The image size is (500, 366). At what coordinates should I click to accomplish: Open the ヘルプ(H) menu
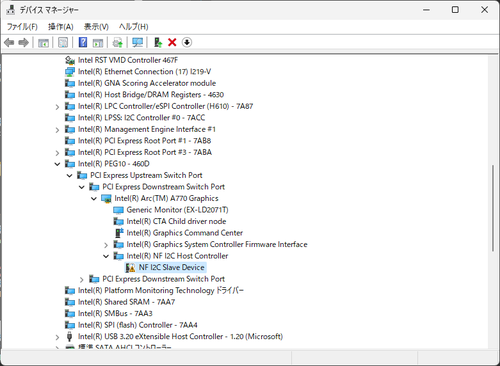coord(134,27)
